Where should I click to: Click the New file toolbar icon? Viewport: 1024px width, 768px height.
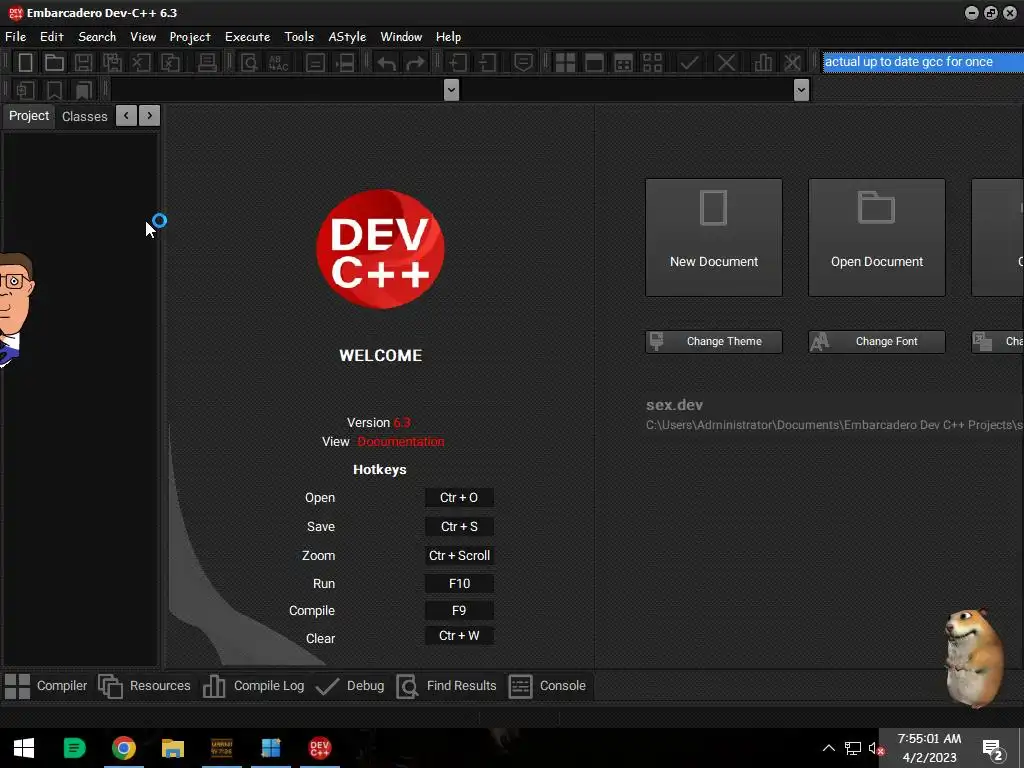click(x=25, y=63)
